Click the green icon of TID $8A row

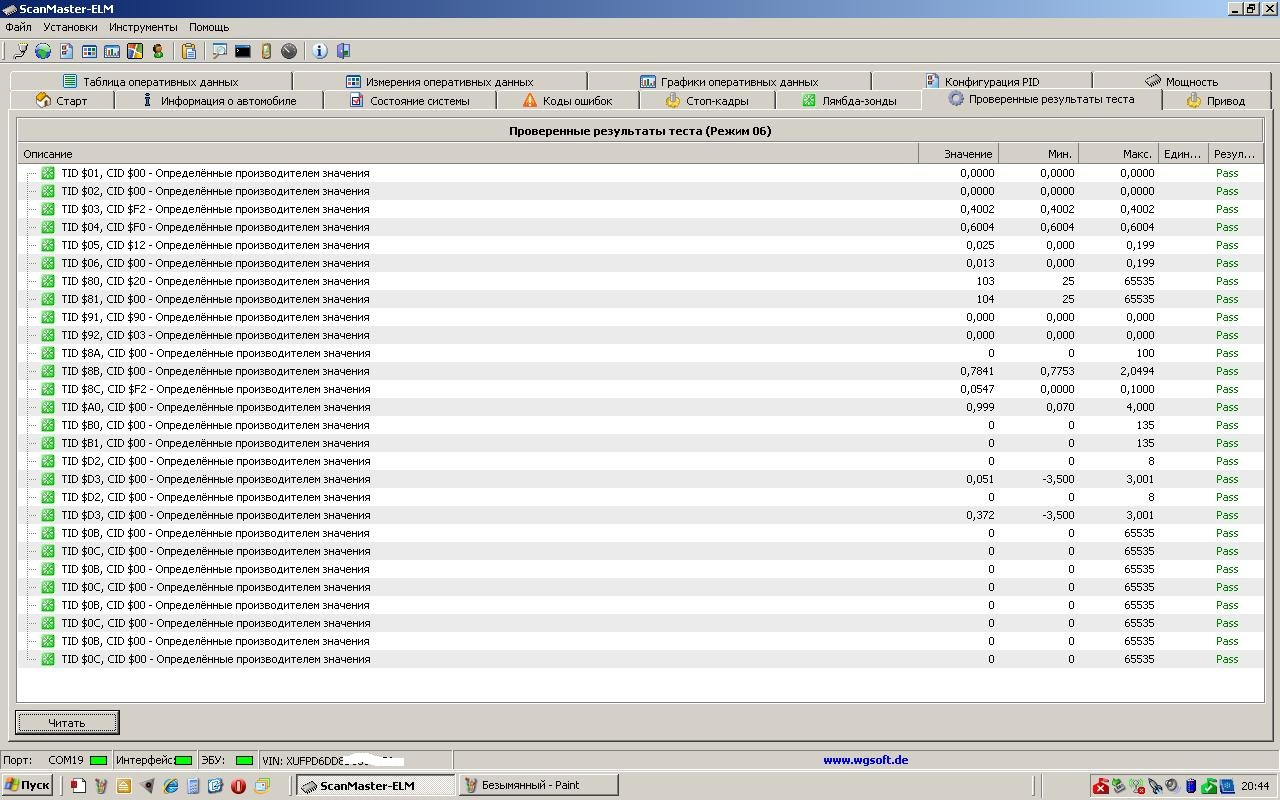point(48,353)
